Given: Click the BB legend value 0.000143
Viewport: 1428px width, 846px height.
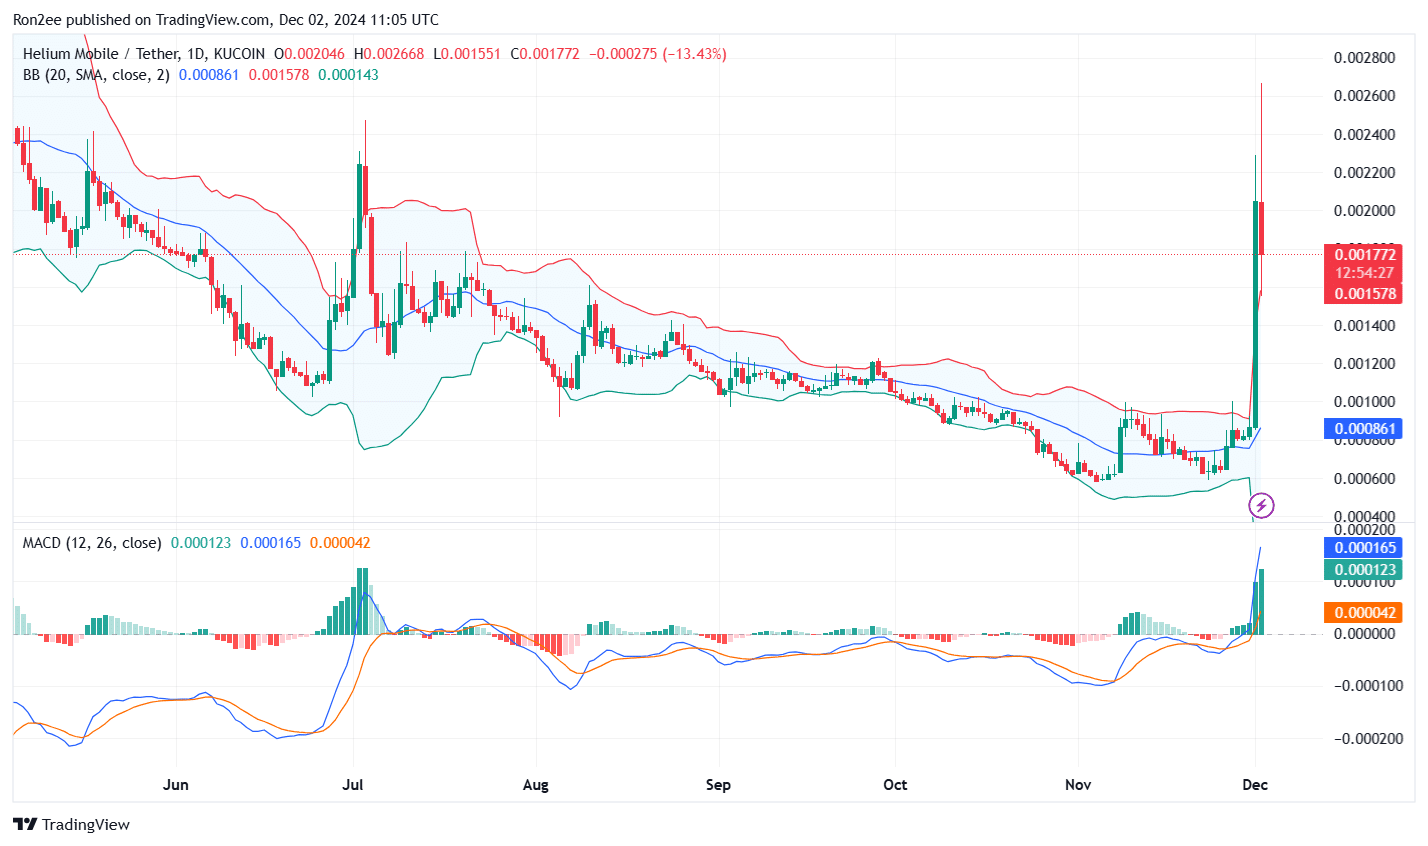Looking at the screenshot, I should 348,75.
